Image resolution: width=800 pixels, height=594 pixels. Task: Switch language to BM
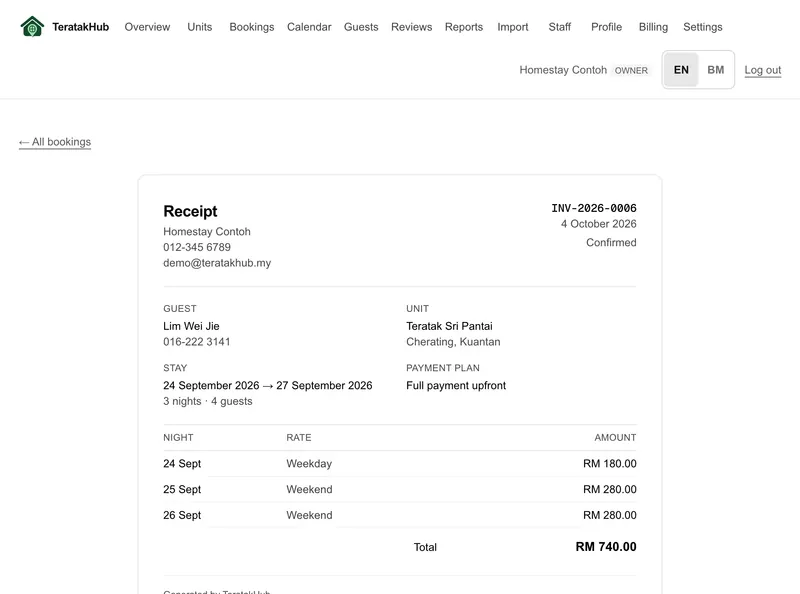(716, 70)
